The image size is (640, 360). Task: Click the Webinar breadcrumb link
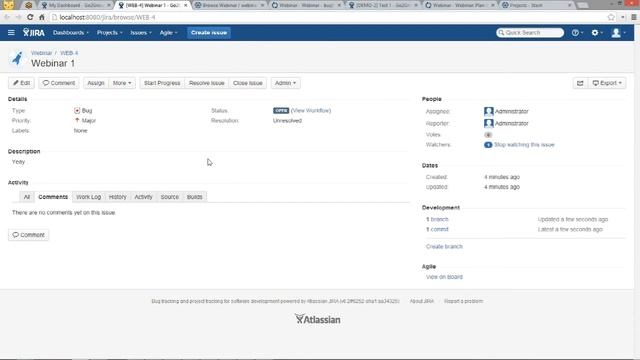pos(42,53)
